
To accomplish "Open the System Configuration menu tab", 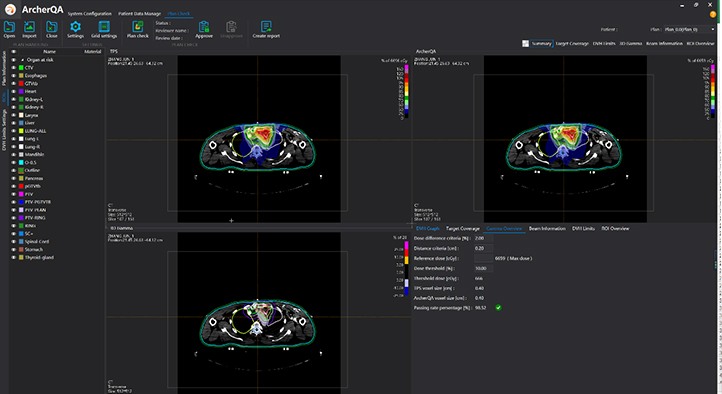I will [89, 13].
